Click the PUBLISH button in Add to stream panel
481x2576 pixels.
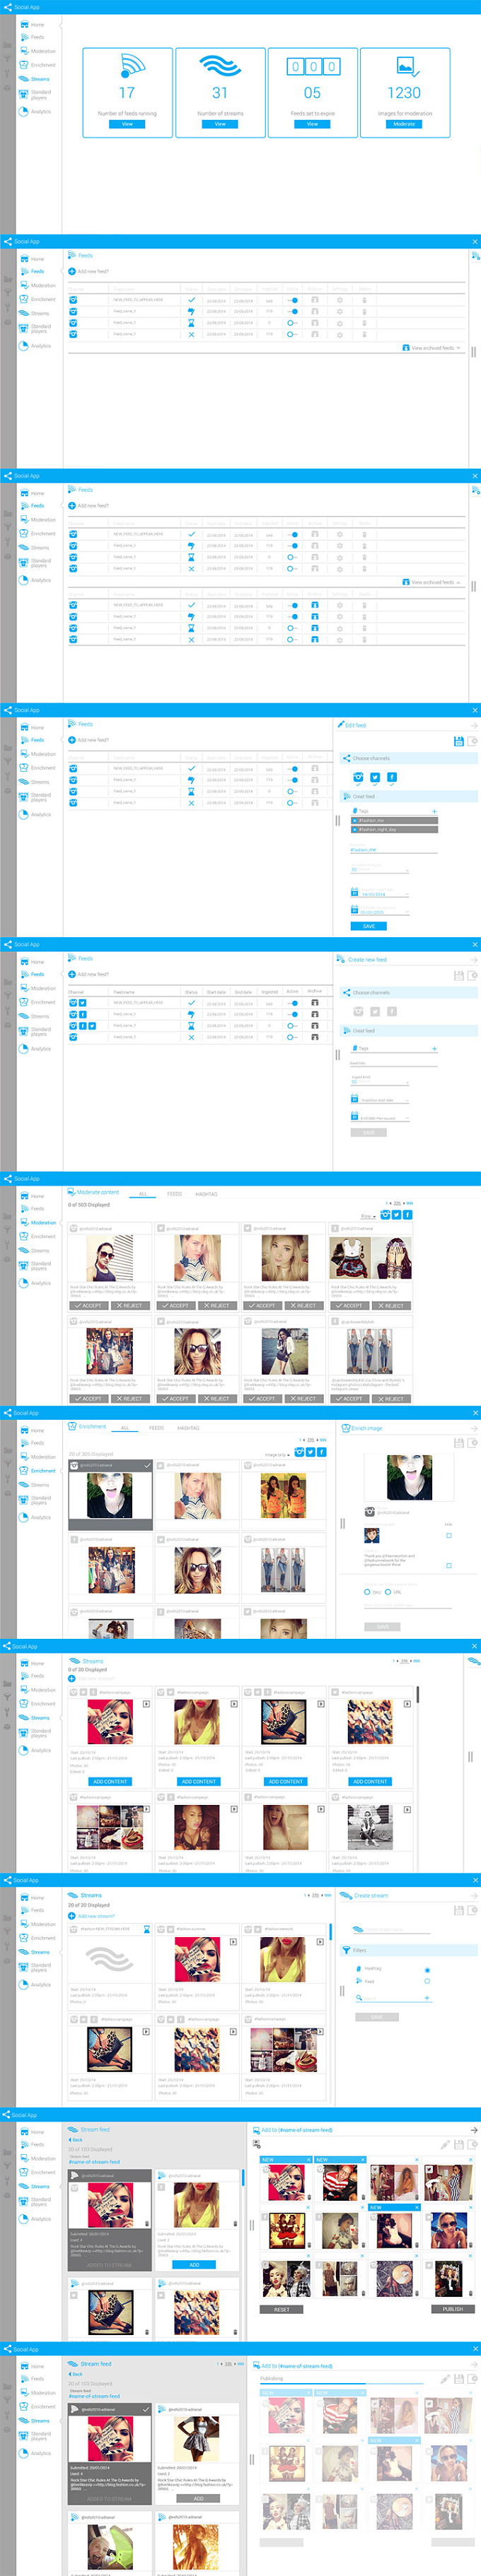pyautogui.click(x=453, y=2309)
